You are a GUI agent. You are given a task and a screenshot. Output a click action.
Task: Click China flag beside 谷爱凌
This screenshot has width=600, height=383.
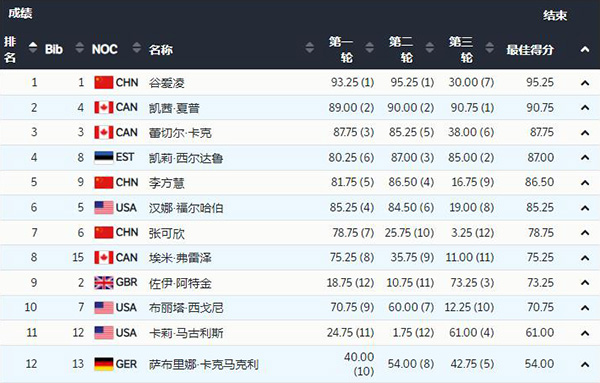(104, 82)
